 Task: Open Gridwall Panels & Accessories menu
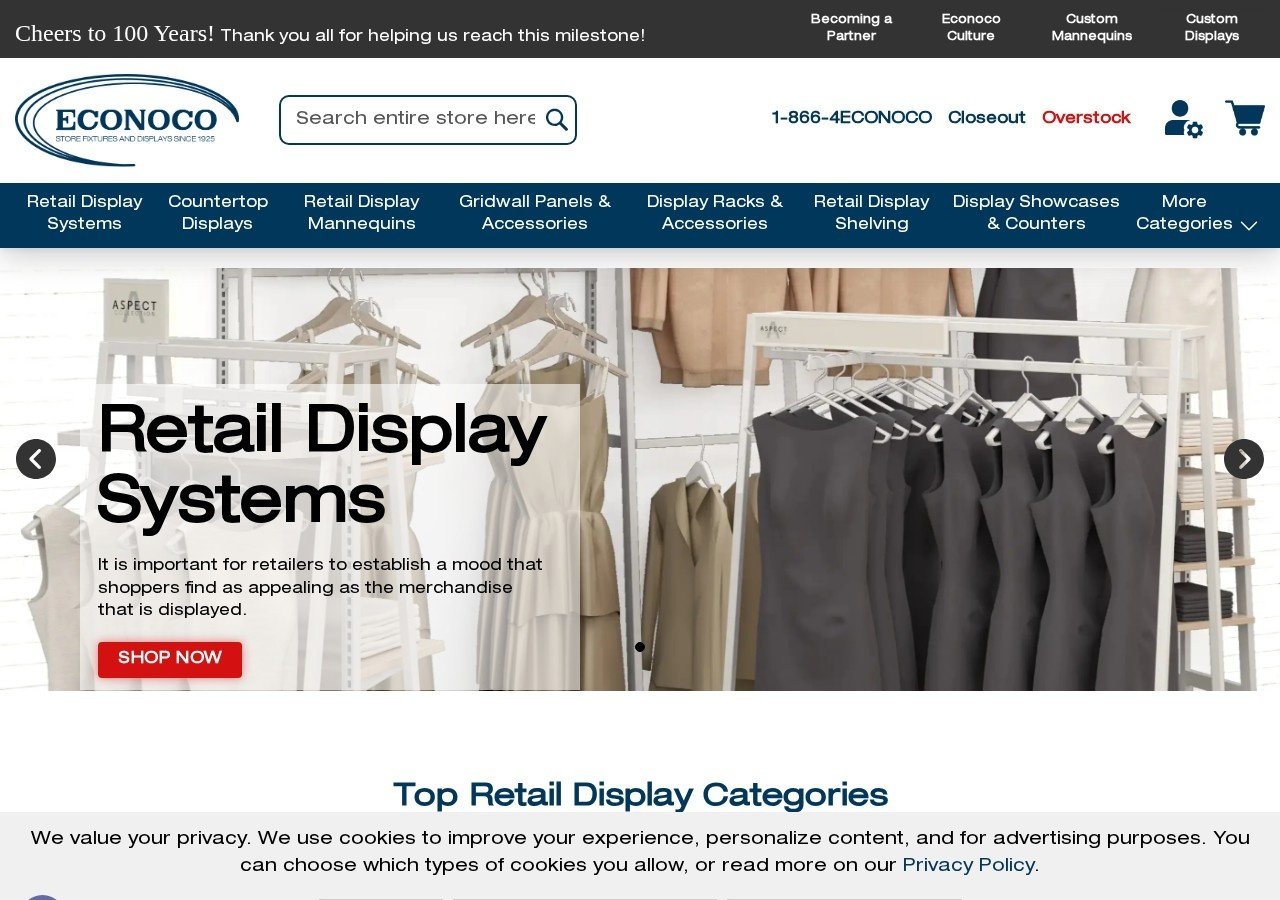(535, 214)
